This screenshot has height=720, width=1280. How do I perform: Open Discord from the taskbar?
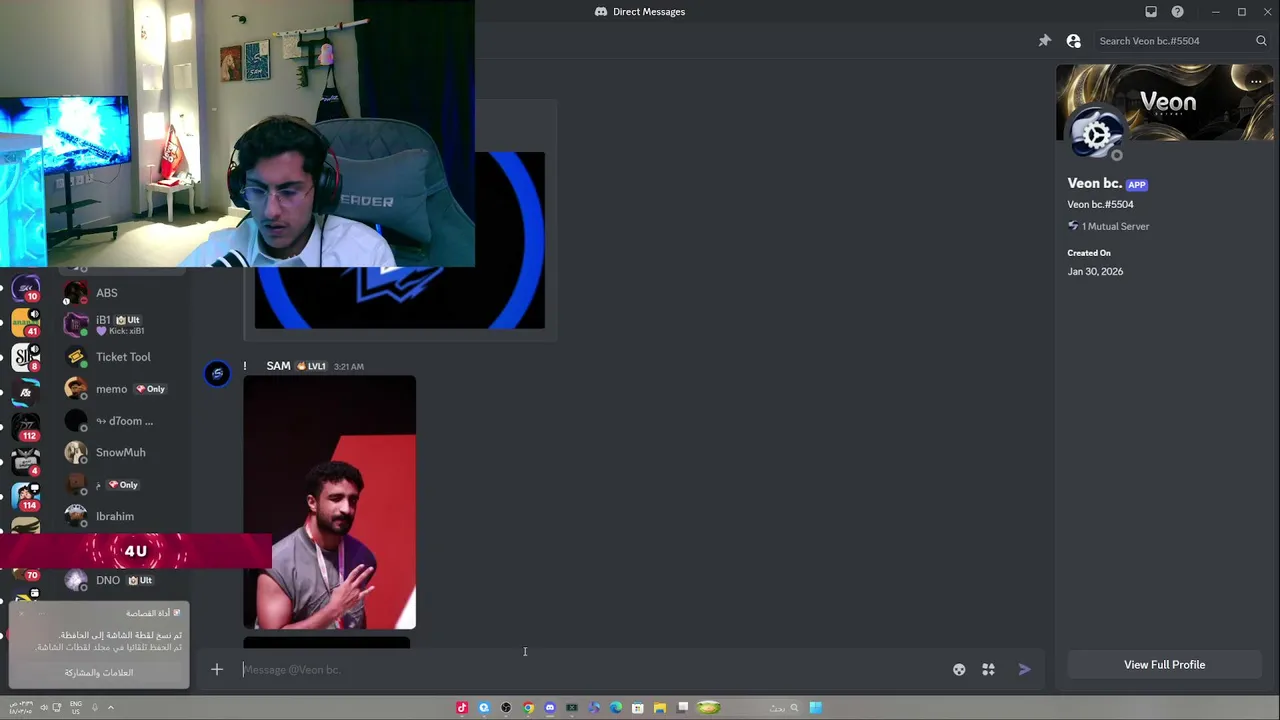(x=550, y=708)
